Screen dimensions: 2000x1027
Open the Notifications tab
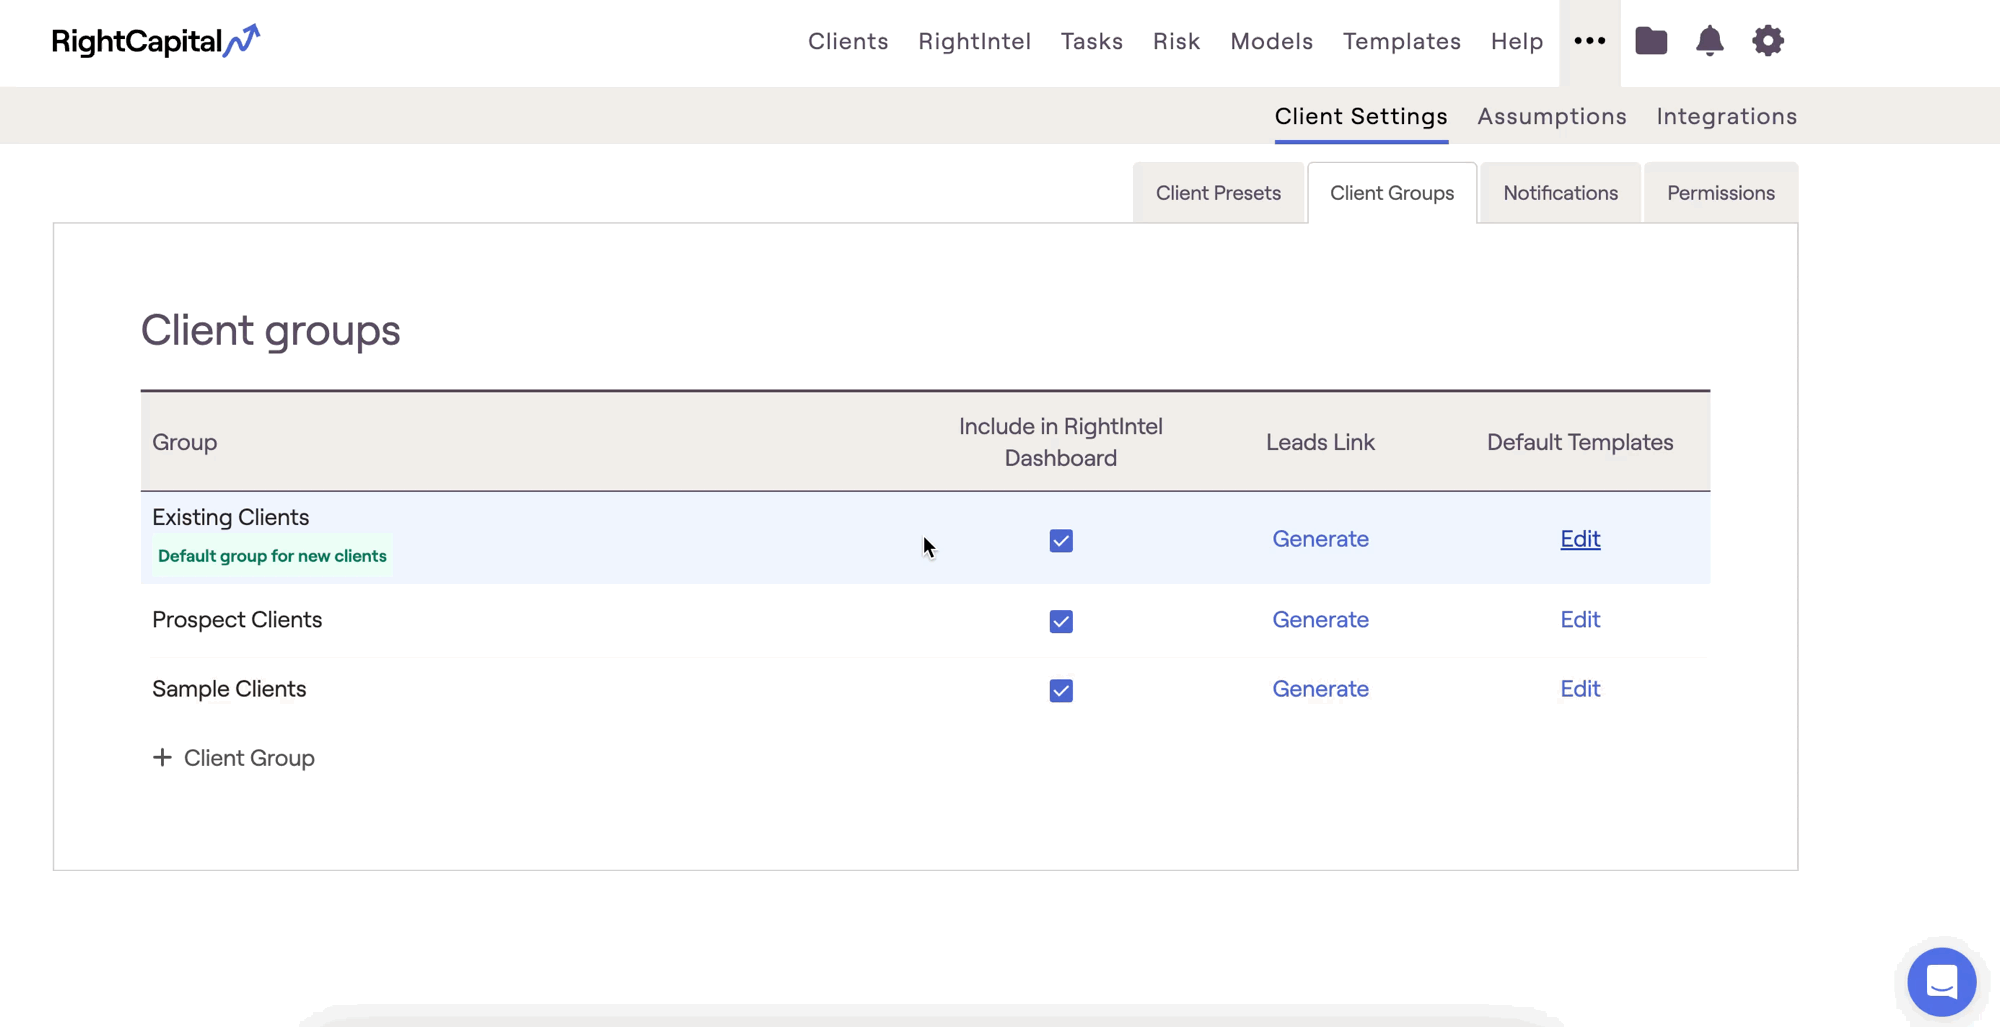[x=1560, y=193]
